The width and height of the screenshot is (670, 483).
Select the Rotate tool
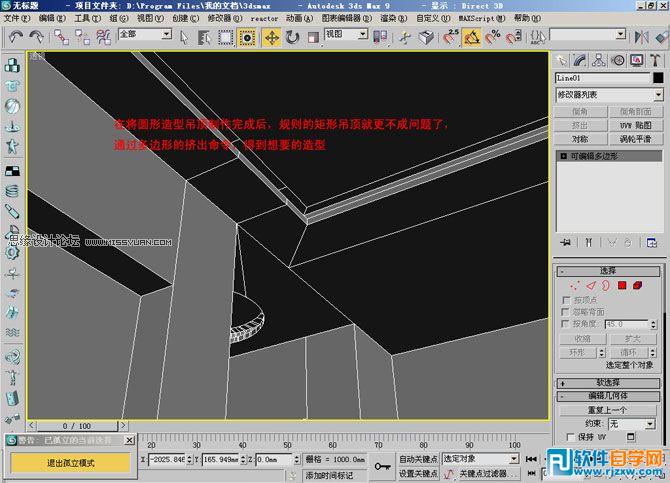click(x=292, y=37)
